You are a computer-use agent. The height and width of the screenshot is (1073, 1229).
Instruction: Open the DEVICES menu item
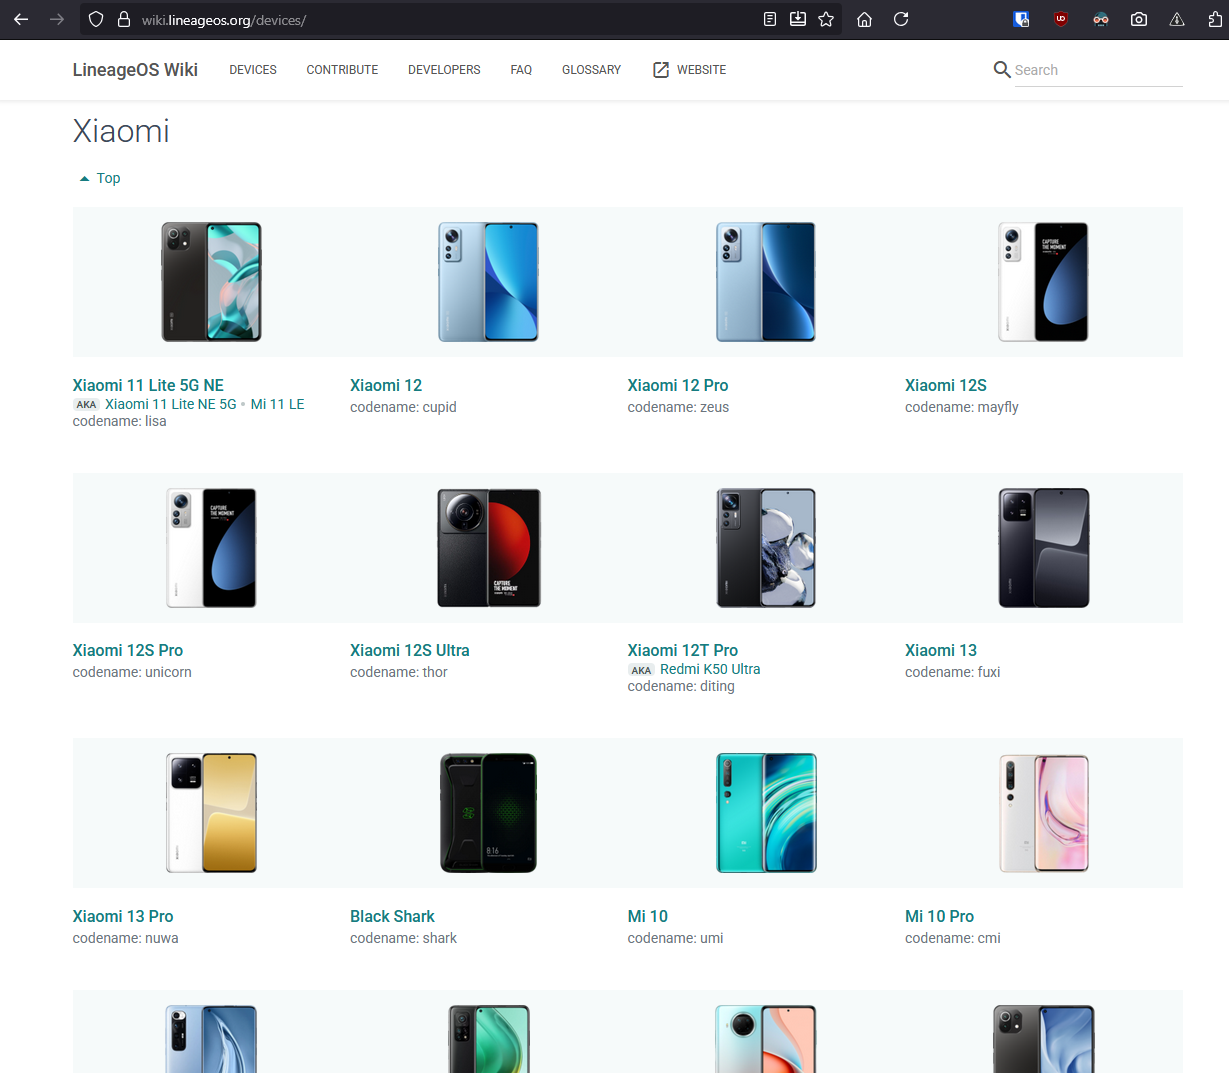point(253,70)
